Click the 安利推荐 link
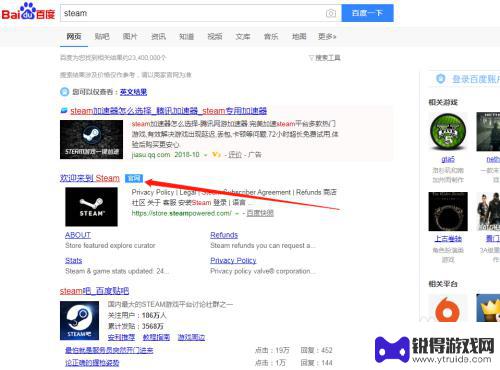Viewport: 500px width, 370px height. point(121,337)
